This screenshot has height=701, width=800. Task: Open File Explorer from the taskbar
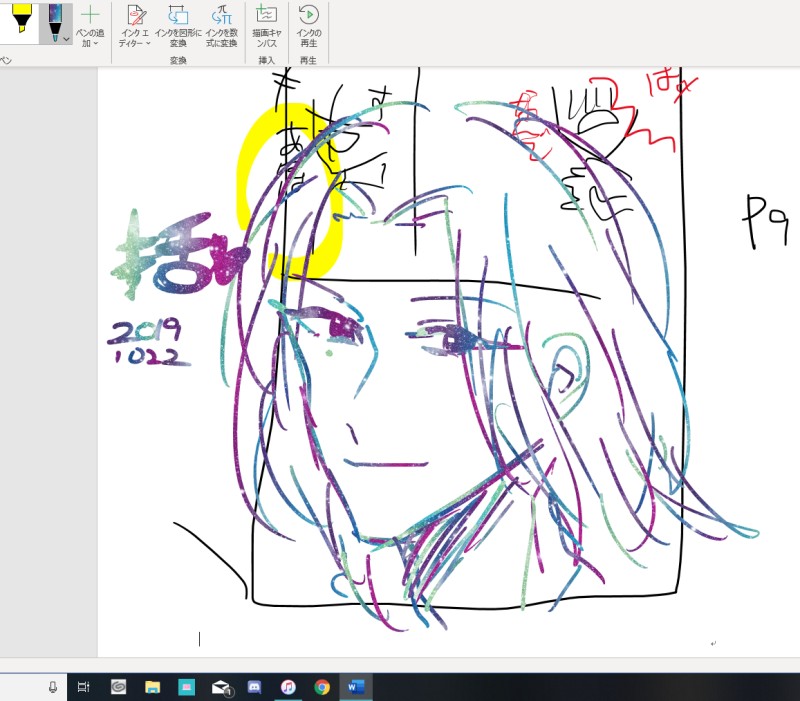[x=152, y=687]
